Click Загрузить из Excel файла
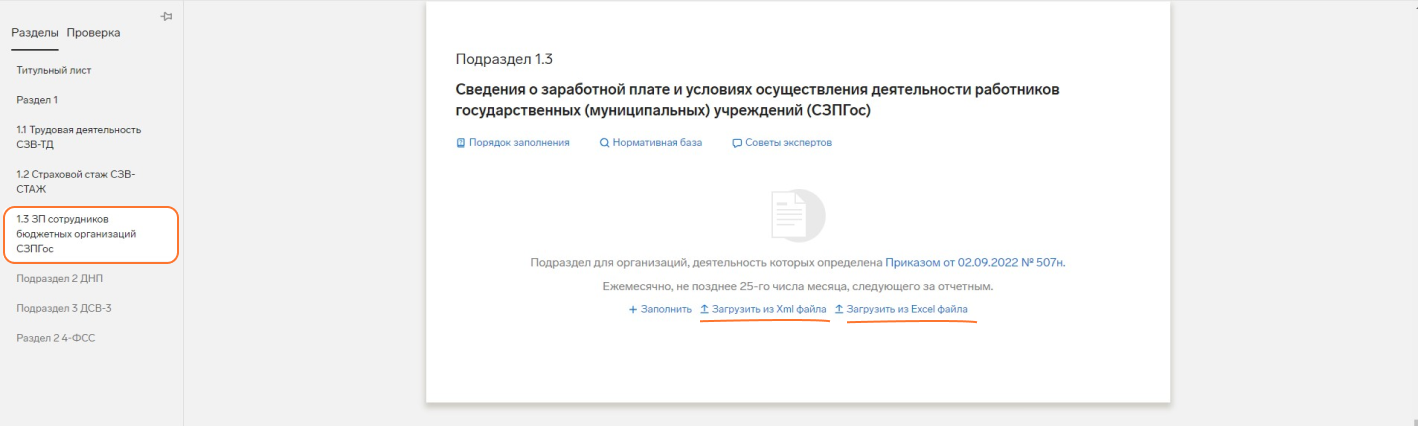This screenshot has width=1418, height=426. point(907,310)
